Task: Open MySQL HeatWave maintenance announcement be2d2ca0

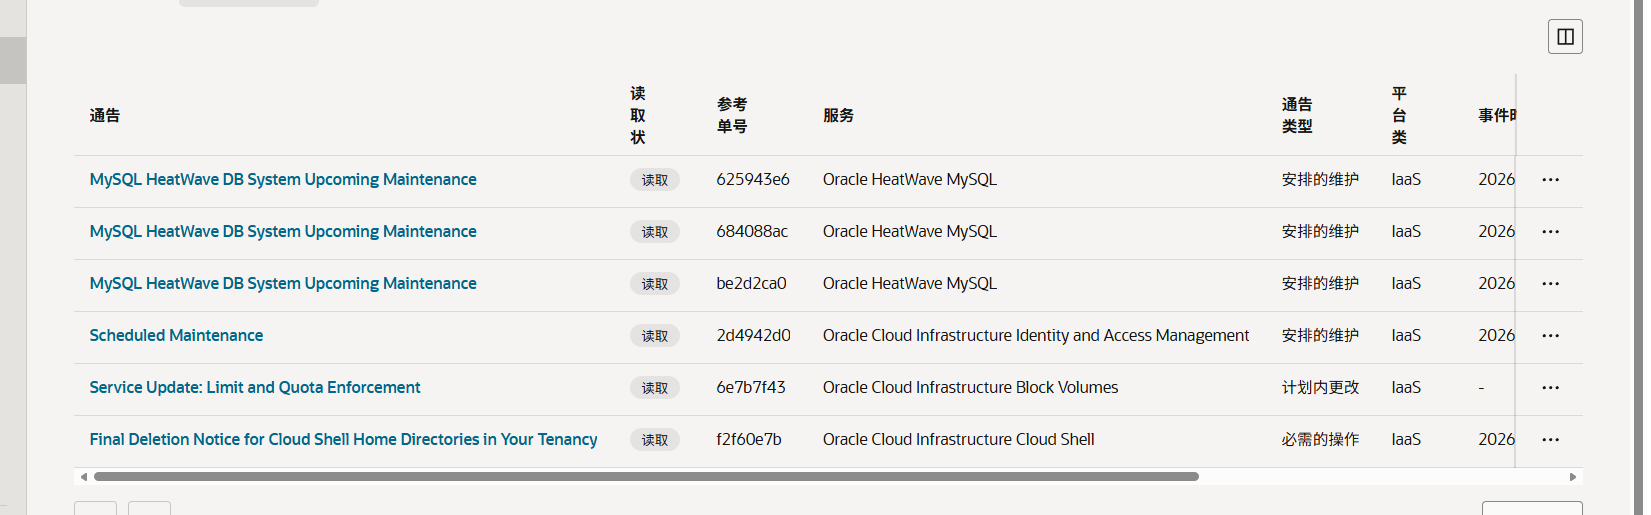Action: pyautogui.click(x=283, y=284)
